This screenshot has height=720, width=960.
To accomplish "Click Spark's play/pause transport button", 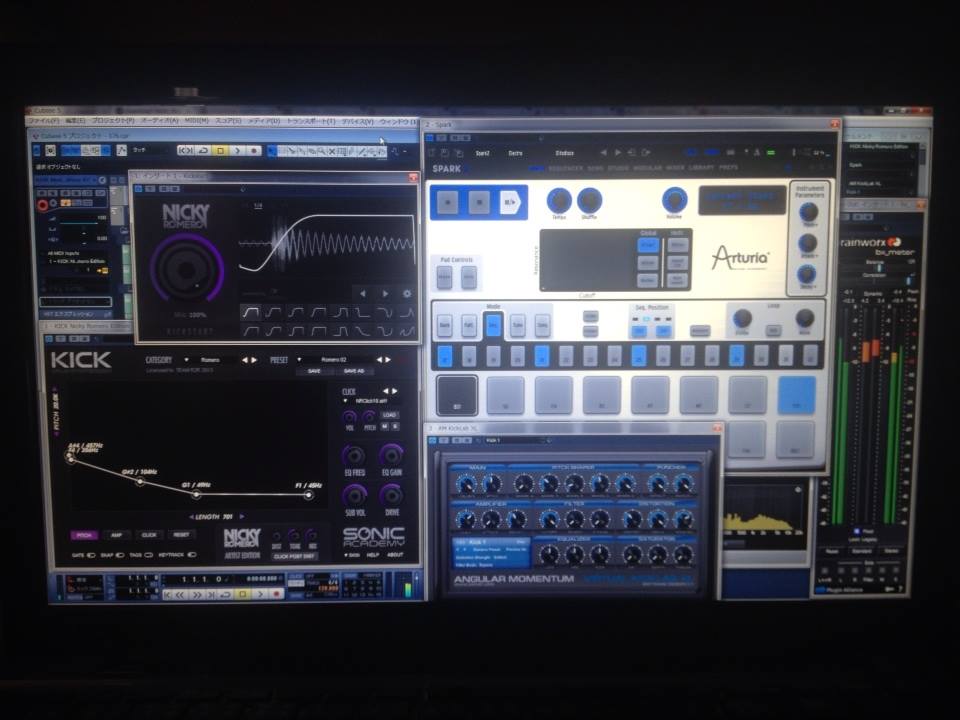I will pos(510,202).
